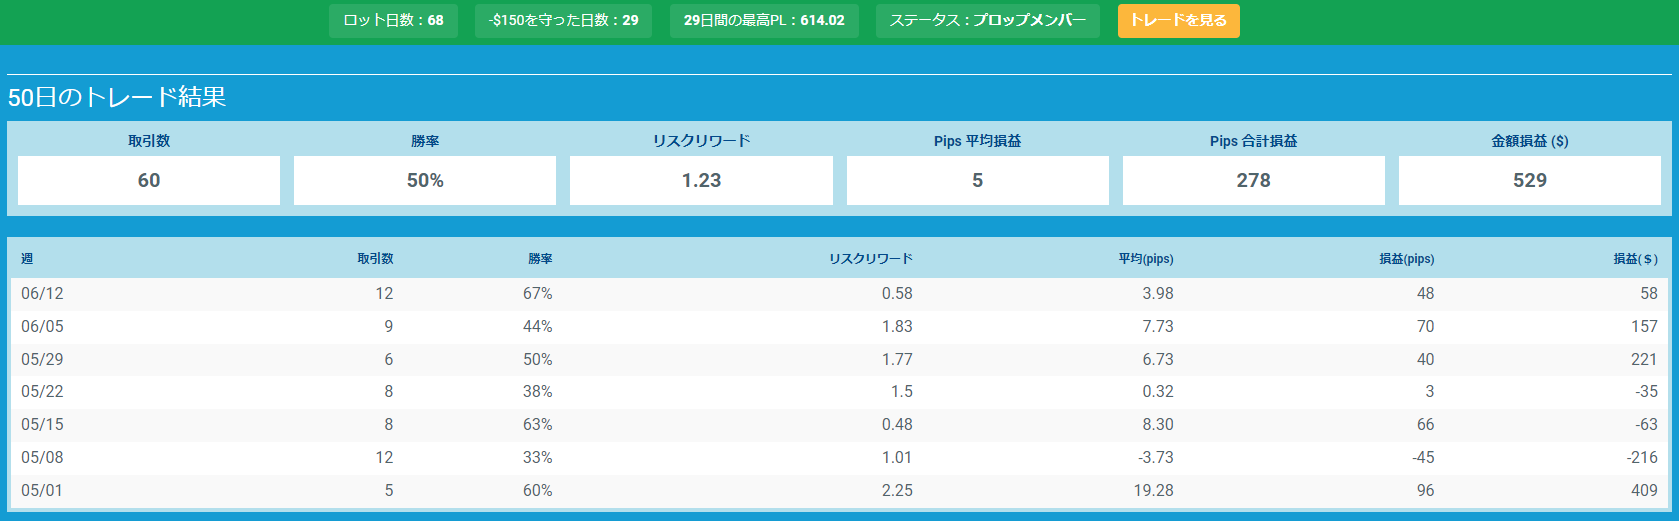Open the トレードを見る button

click(x=1178, y=21)
